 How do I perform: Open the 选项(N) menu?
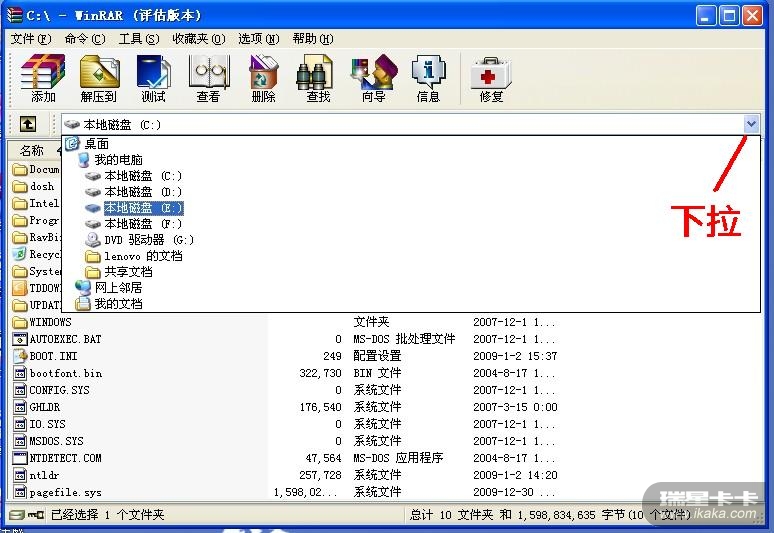259,38
